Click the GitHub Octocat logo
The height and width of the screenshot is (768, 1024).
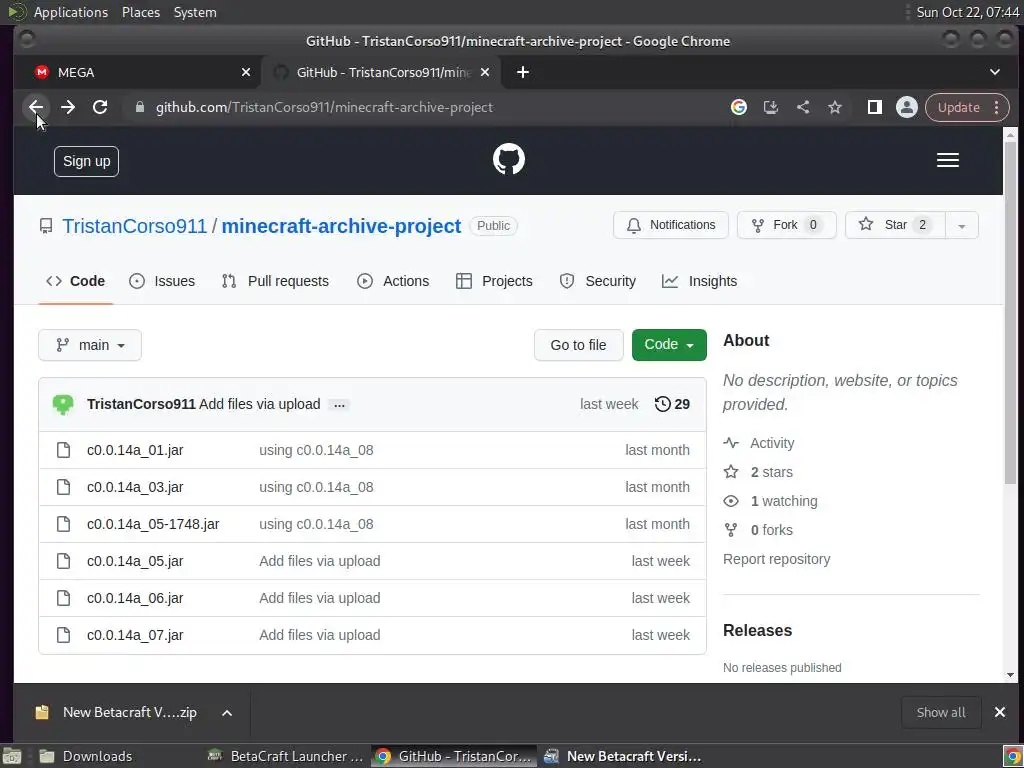[x=509, y=159]
